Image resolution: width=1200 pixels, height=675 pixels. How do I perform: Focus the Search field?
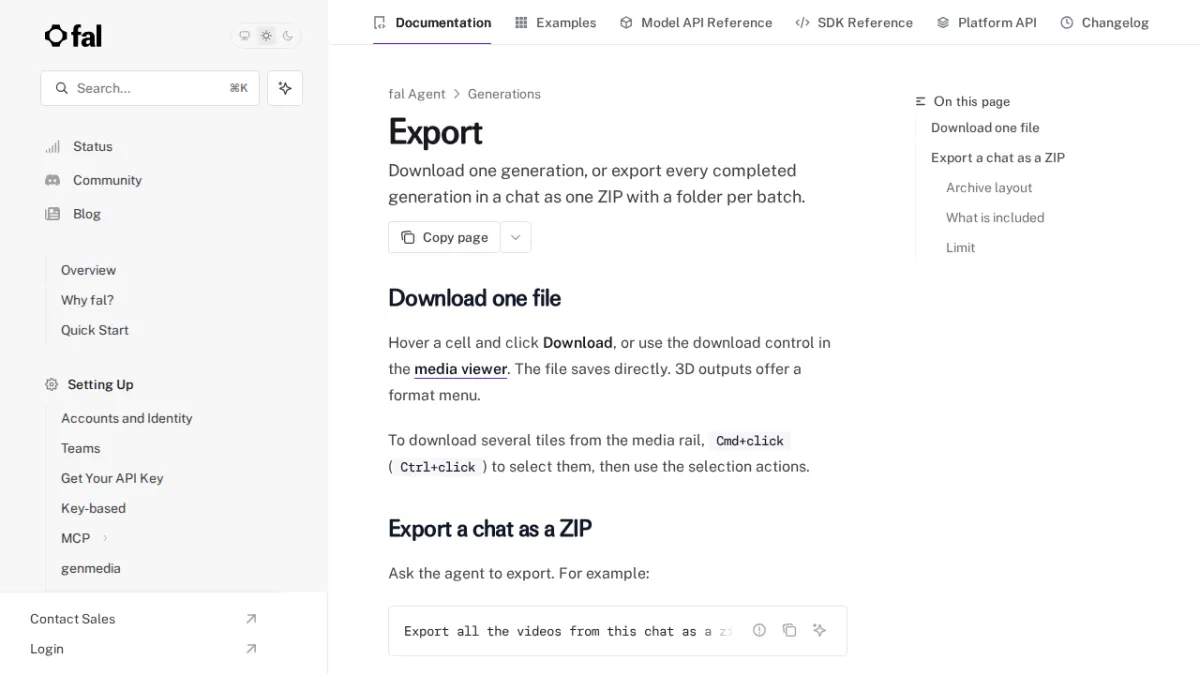150,88
